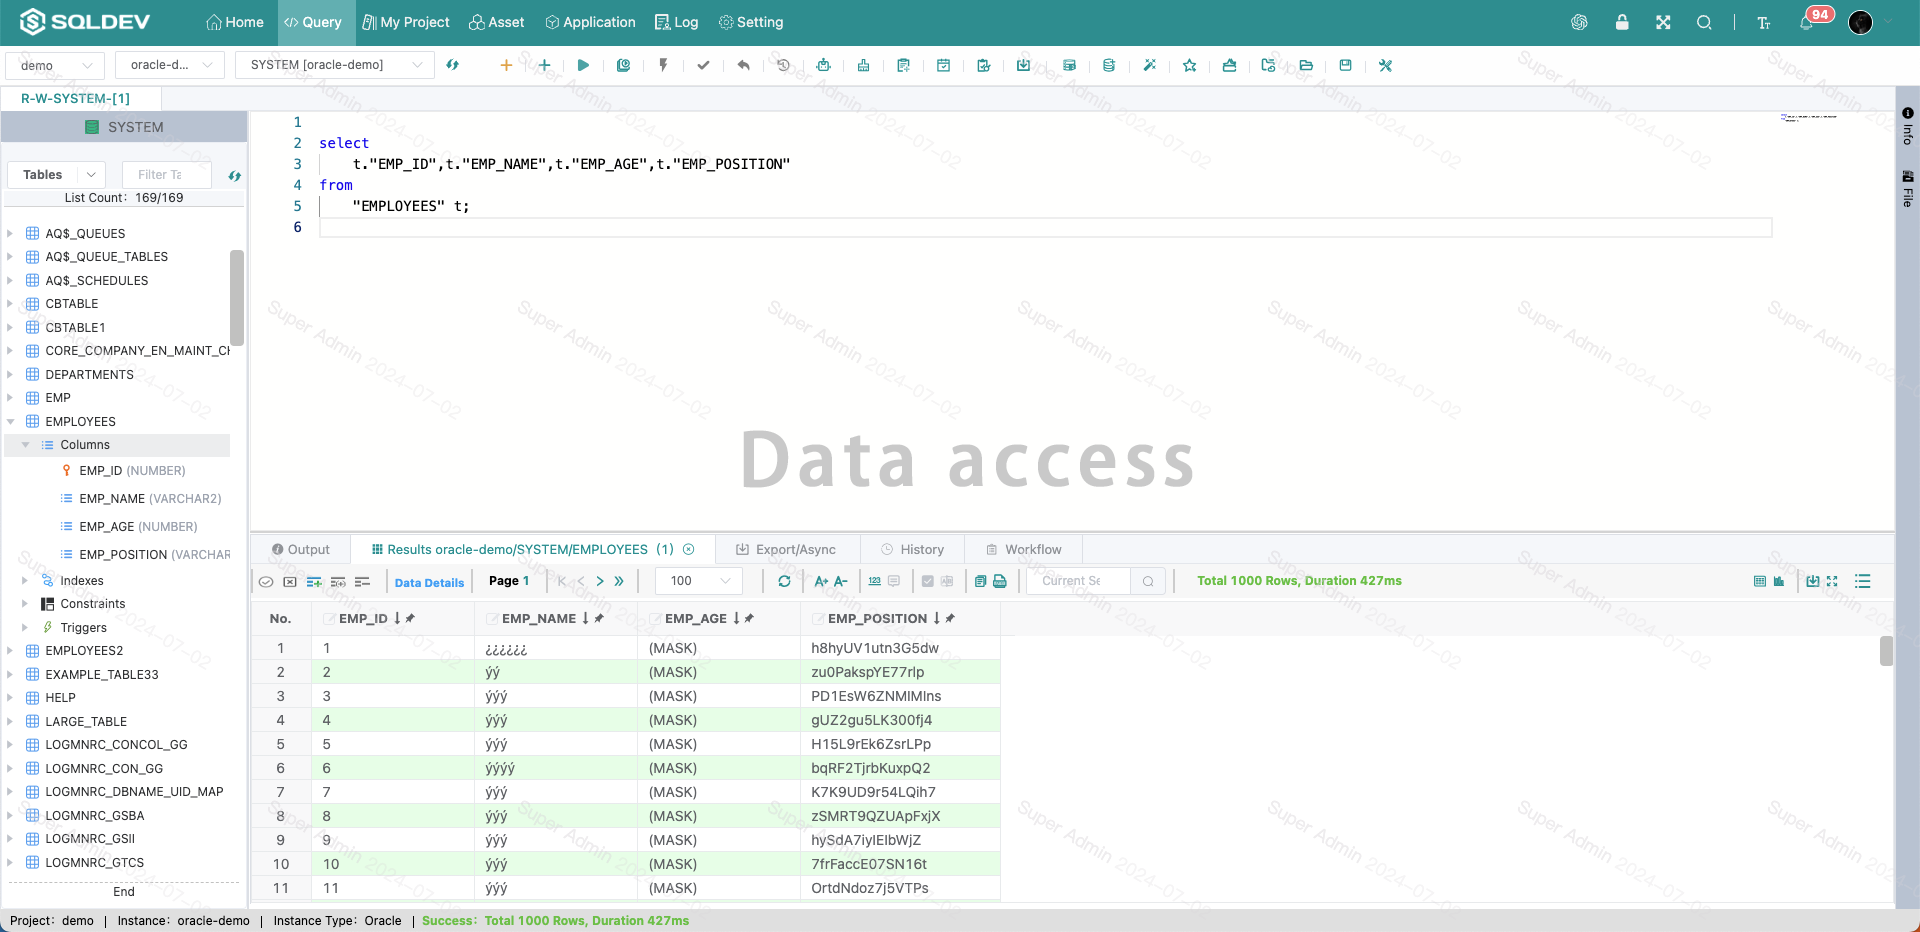The height and width of the screenshot is (932, 1920).
Task: Click the results grid vertical scrollbar
Action: (x=1886, y=651)
